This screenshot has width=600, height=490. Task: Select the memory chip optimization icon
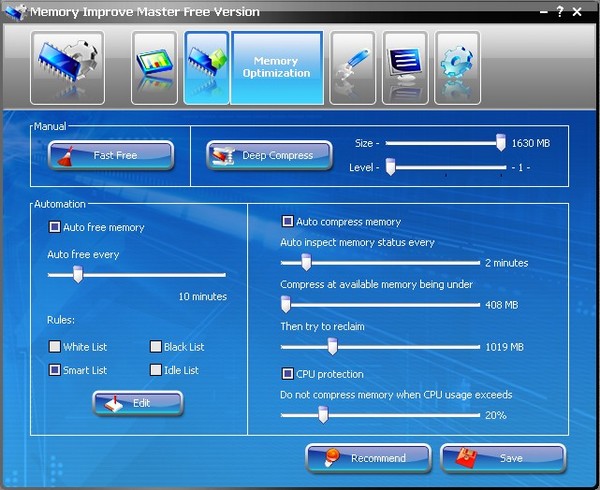(207, 68)
